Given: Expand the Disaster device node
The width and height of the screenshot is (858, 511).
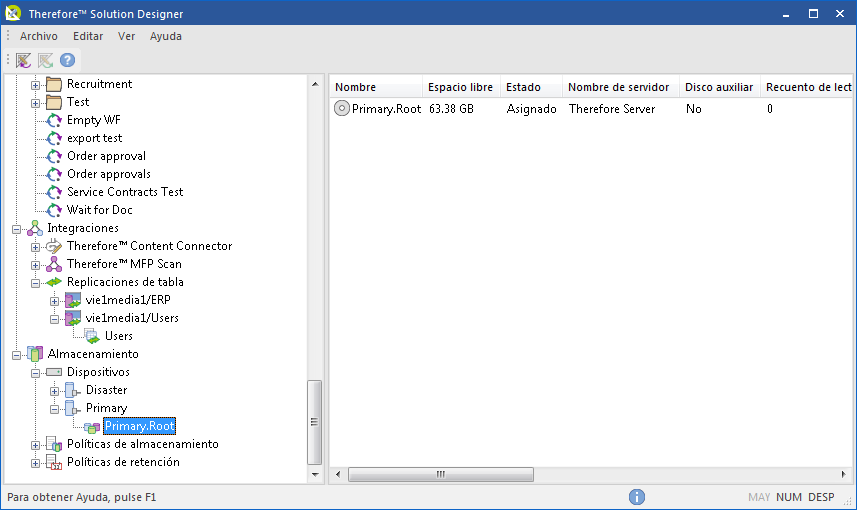Looking at the screenshot, I should [54, 391].
